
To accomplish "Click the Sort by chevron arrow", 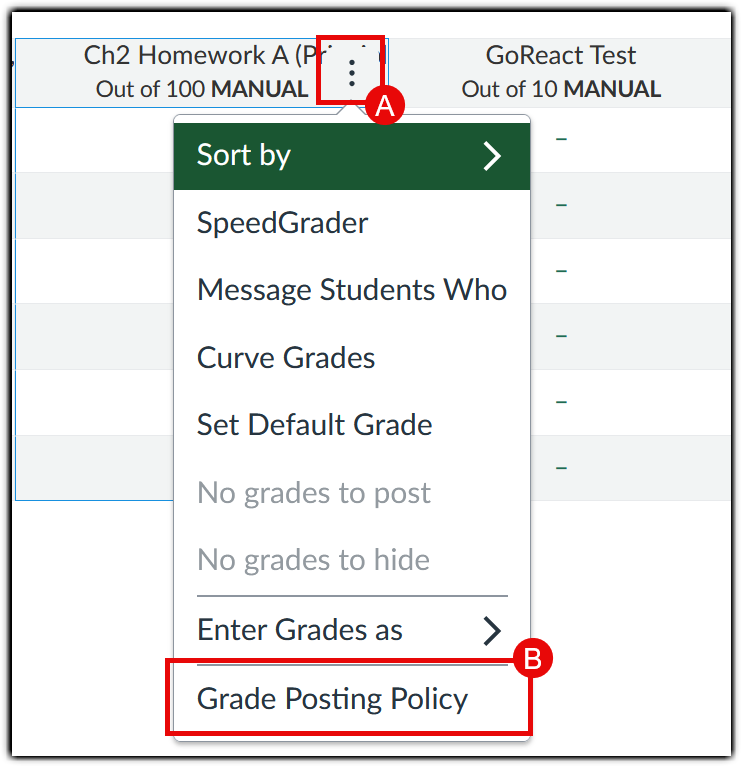I will coord(491,156).
